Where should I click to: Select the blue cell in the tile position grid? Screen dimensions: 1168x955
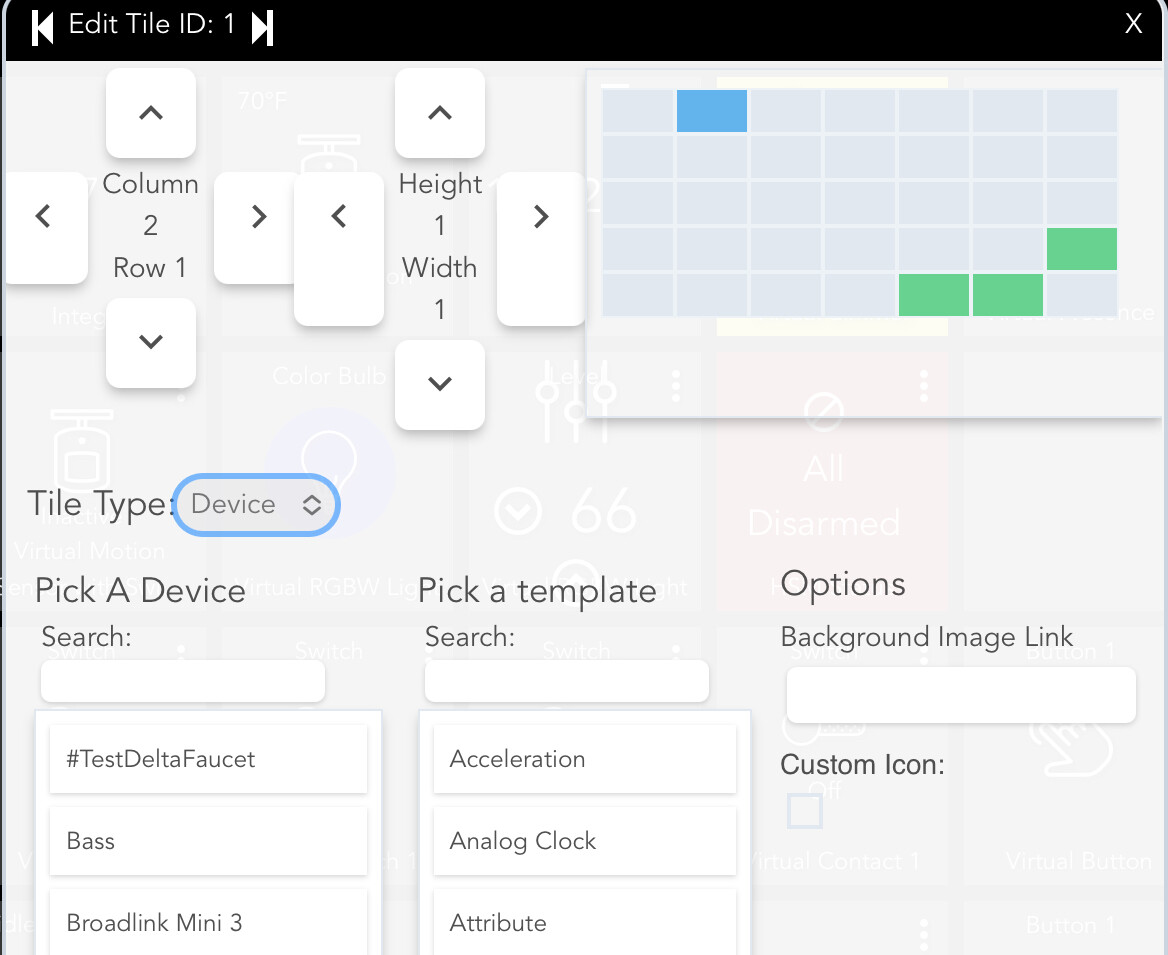(711, 111)
